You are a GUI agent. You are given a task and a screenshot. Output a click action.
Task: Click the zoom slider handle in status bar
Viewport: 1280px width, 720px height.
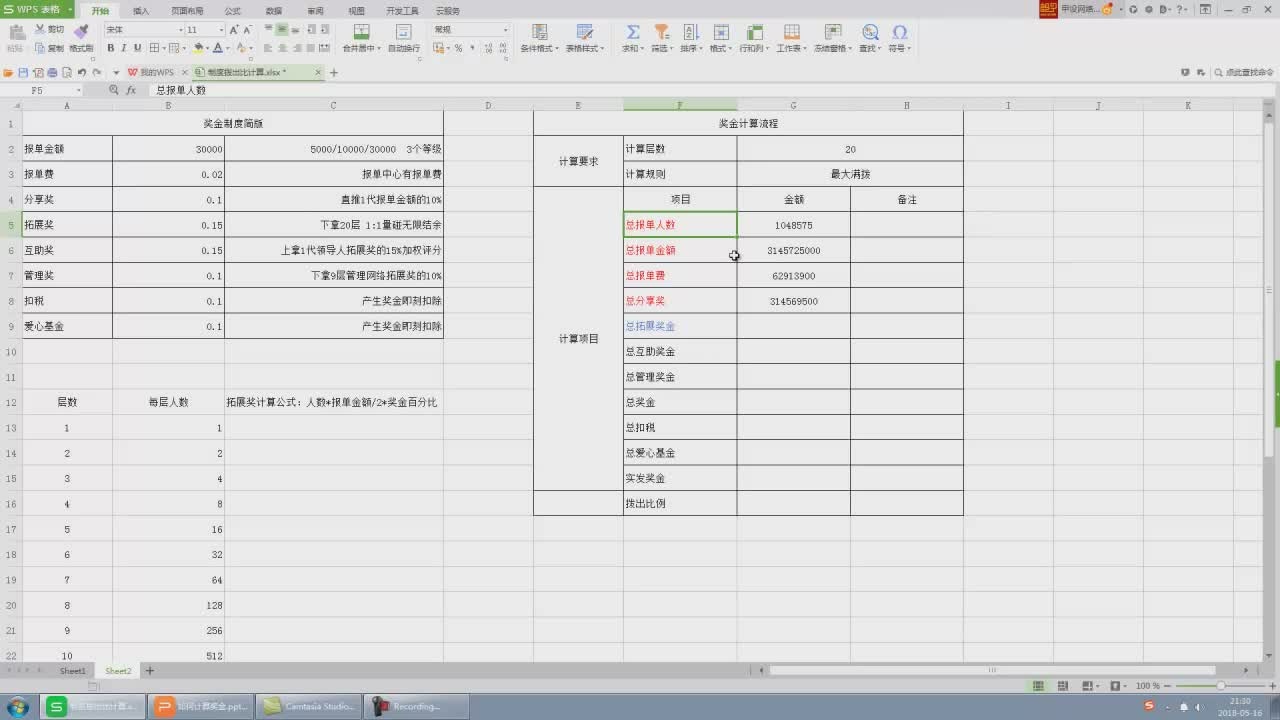[1220, 686]
